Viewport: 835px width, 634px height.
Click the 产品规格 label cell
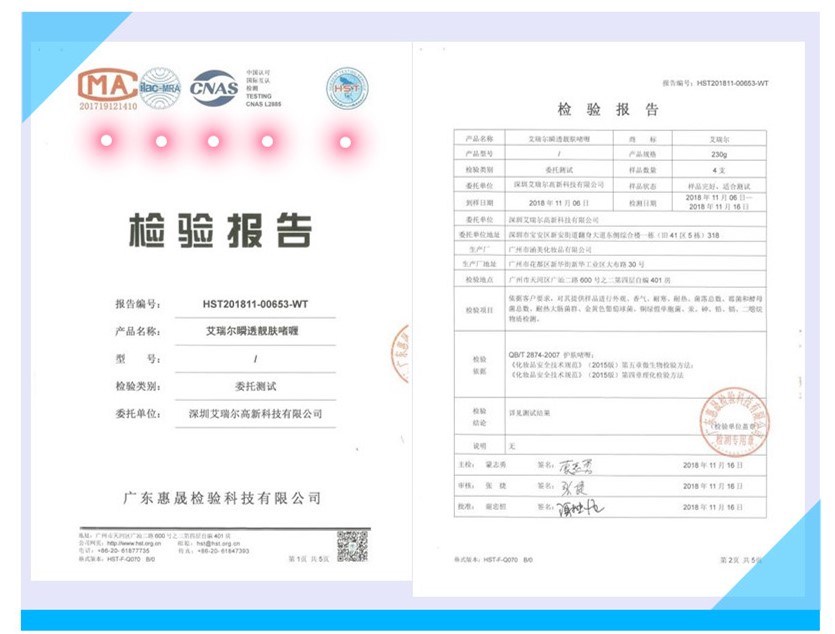[x=643, y=154]
